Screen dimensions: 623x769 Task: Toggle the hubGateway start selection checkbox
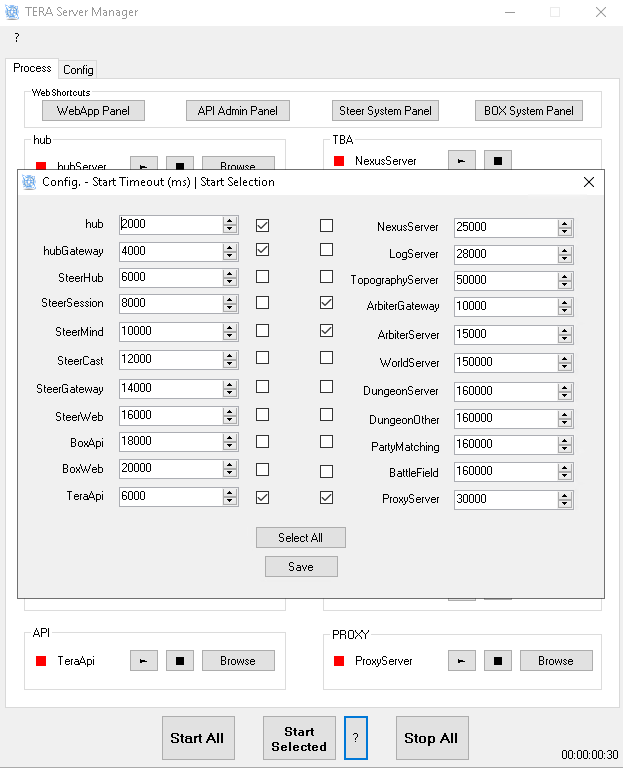262,250
